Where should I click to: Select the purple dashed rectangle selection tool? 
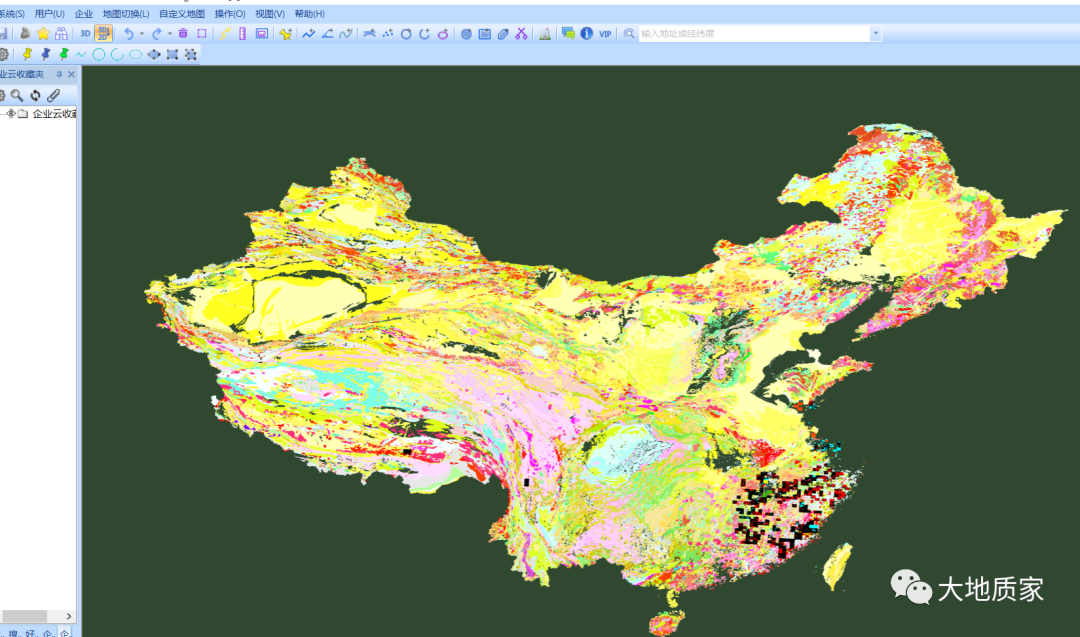tap(202, 33)
